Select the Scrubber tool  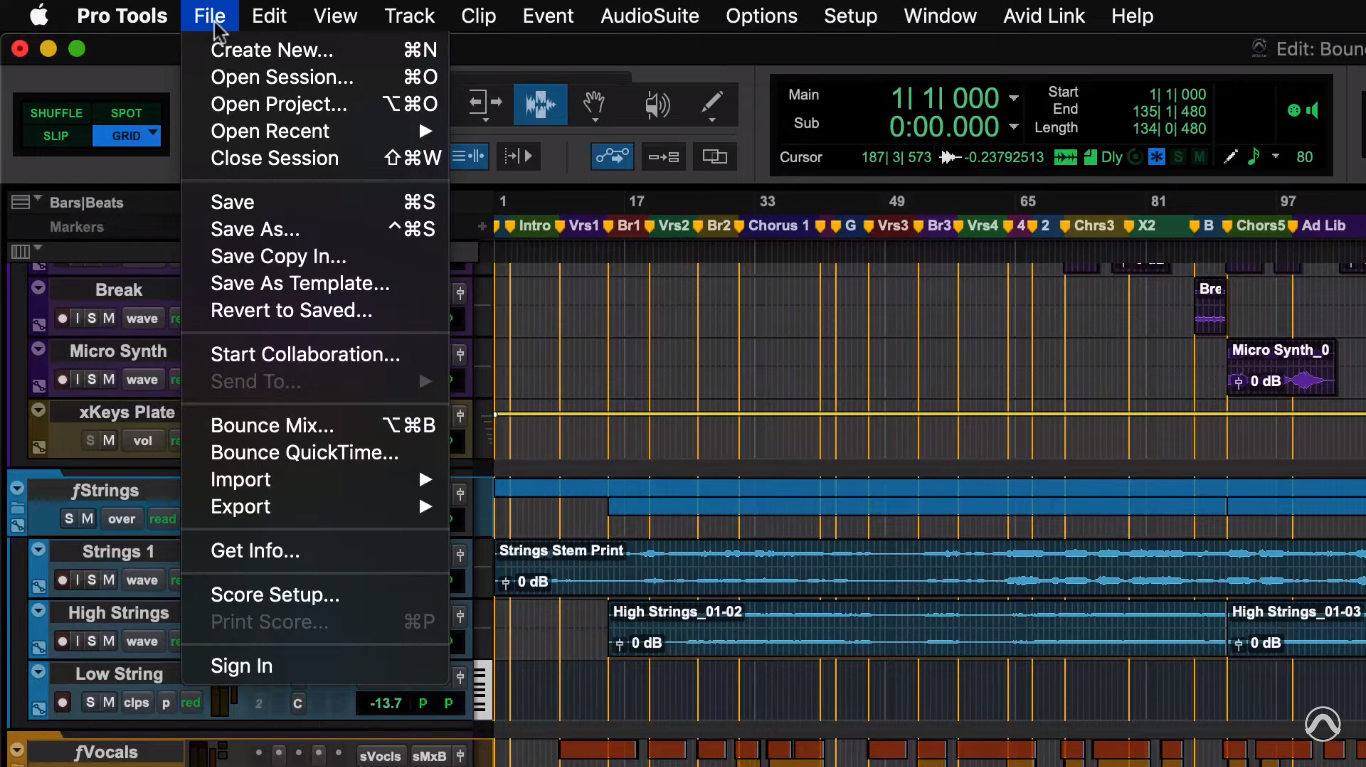[x=657, y=105]
